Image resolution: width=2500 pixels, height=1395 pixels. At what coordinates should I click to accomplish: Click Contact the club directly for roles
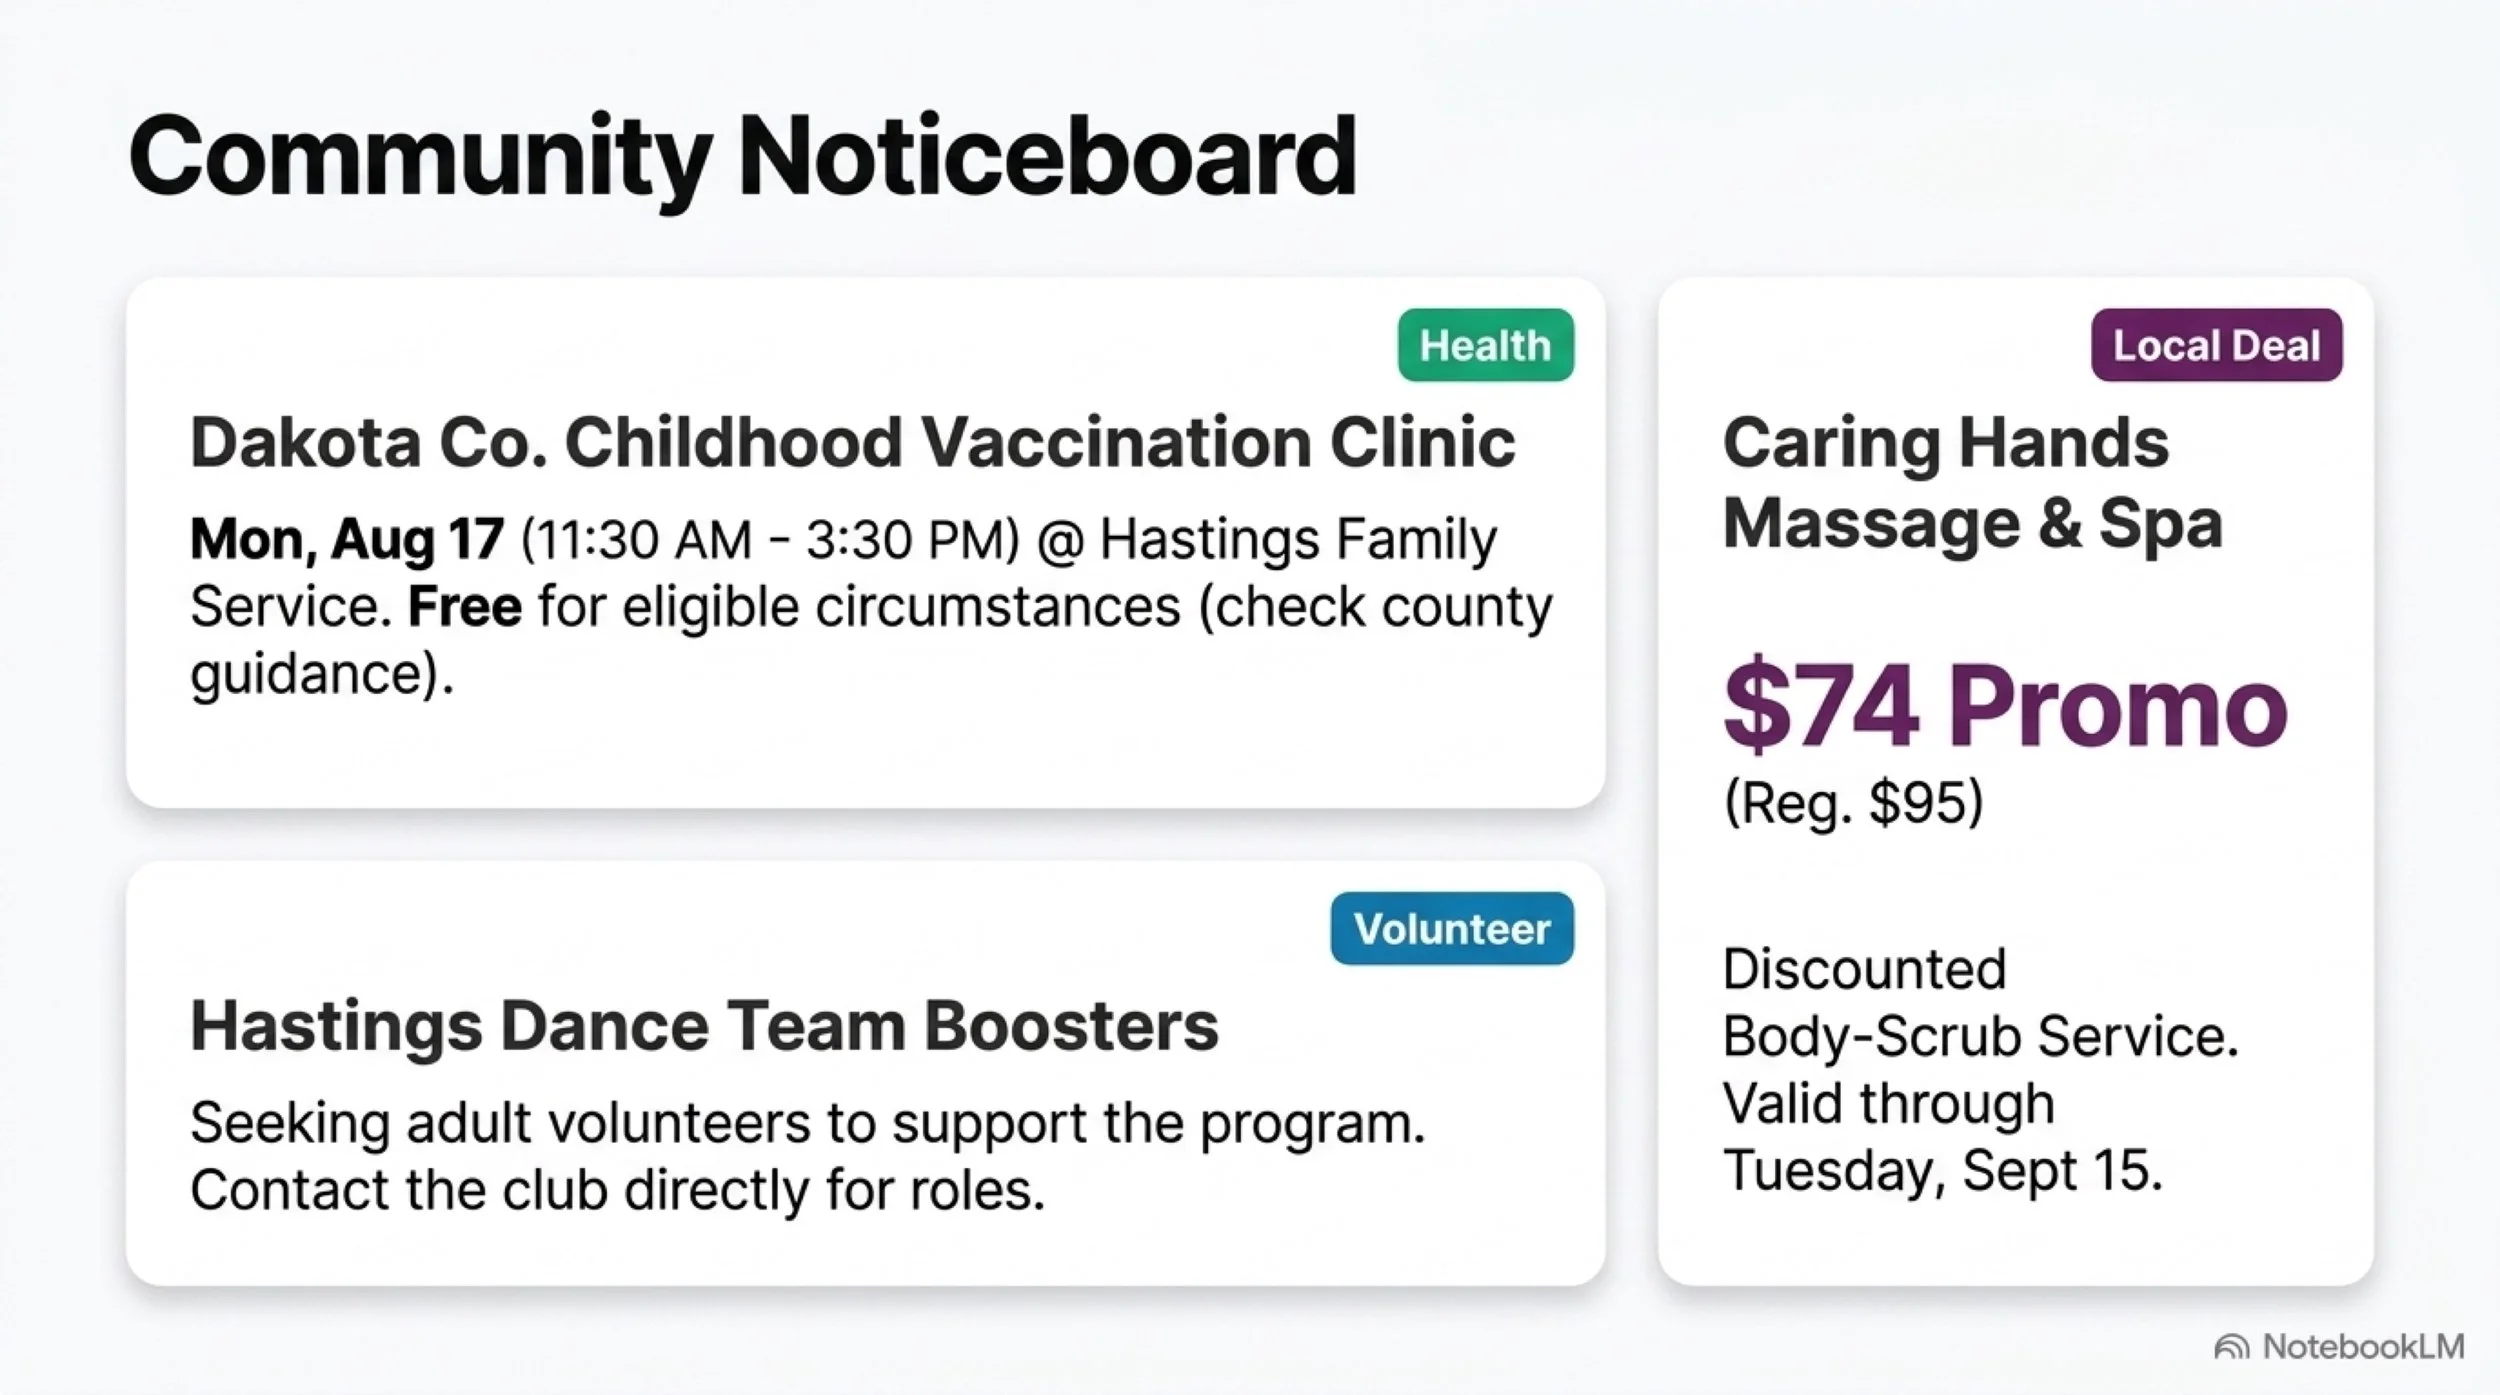point(617,1190)
